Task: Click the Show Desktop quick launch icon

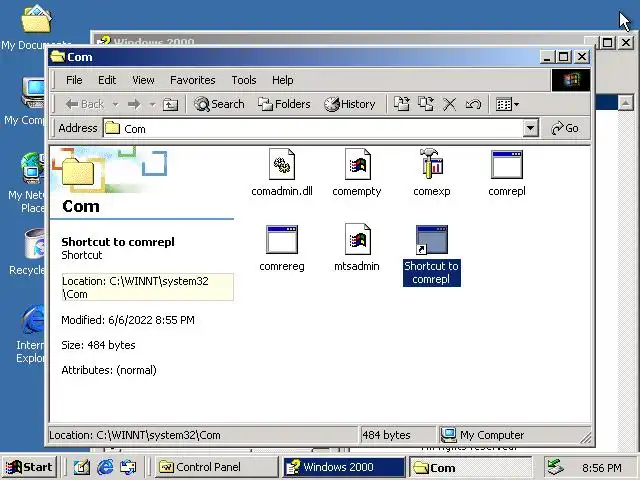Action: (x=82, y=467)
